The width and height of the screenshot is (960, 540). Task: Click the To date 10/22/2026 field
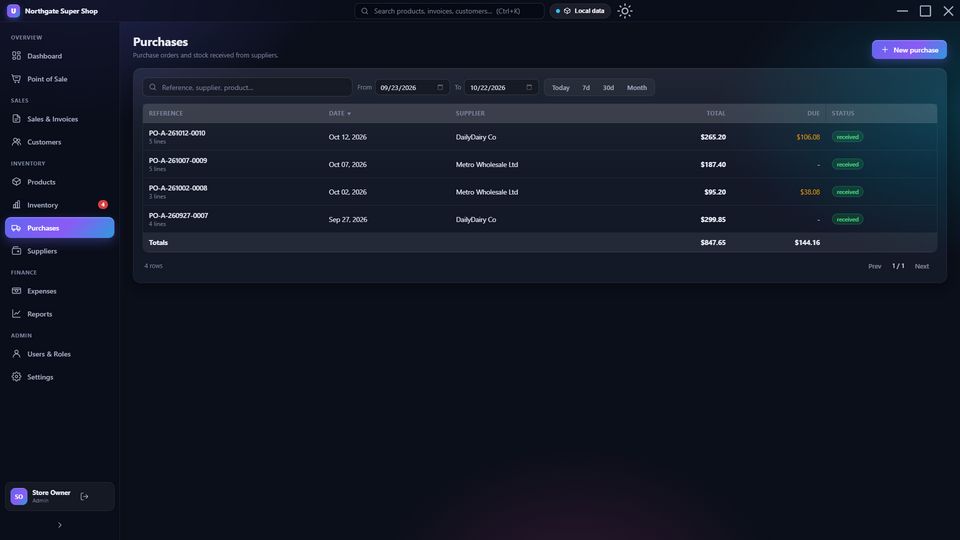501,88
